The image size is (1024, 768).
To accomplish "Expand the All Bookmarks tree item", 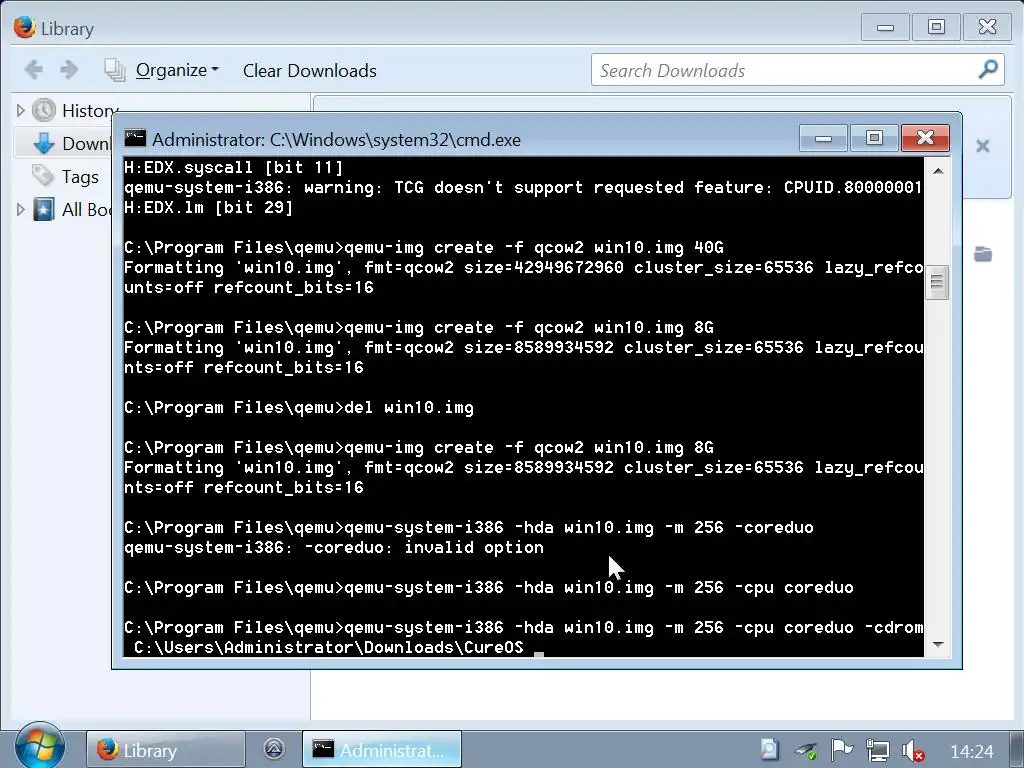I will click(x=20, y=210).
